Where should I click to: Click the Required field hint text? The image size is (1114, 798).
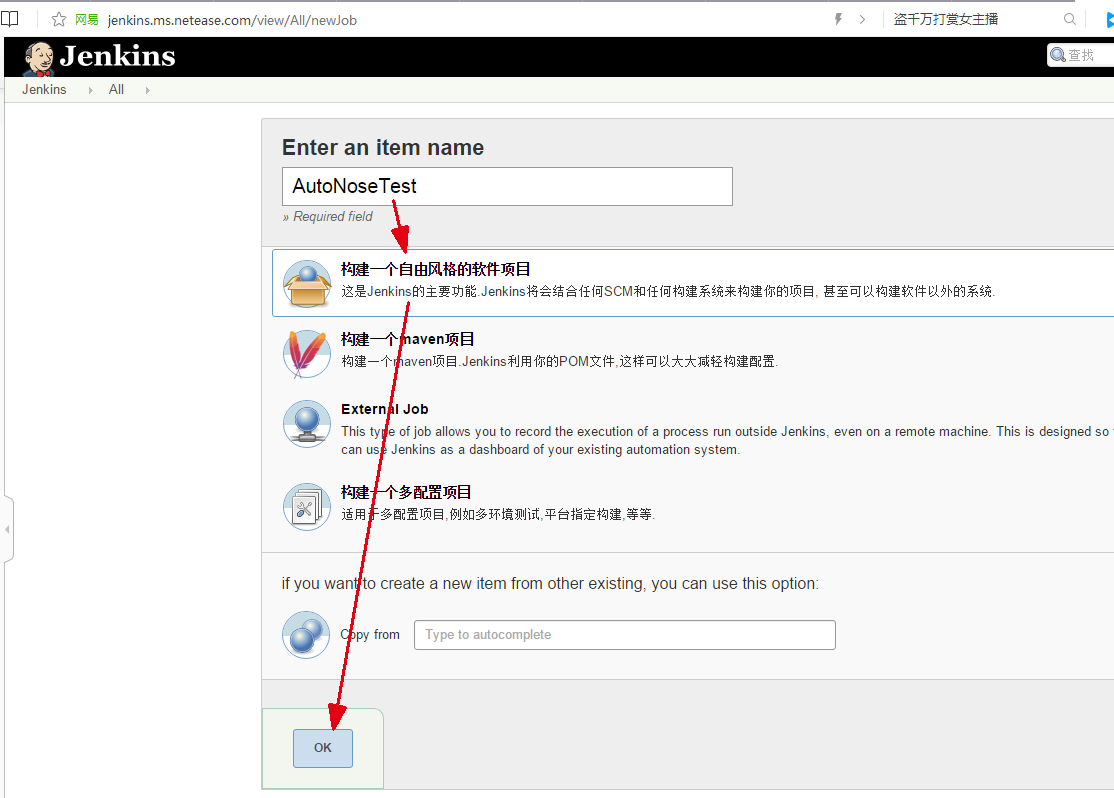tap(328, 216)
